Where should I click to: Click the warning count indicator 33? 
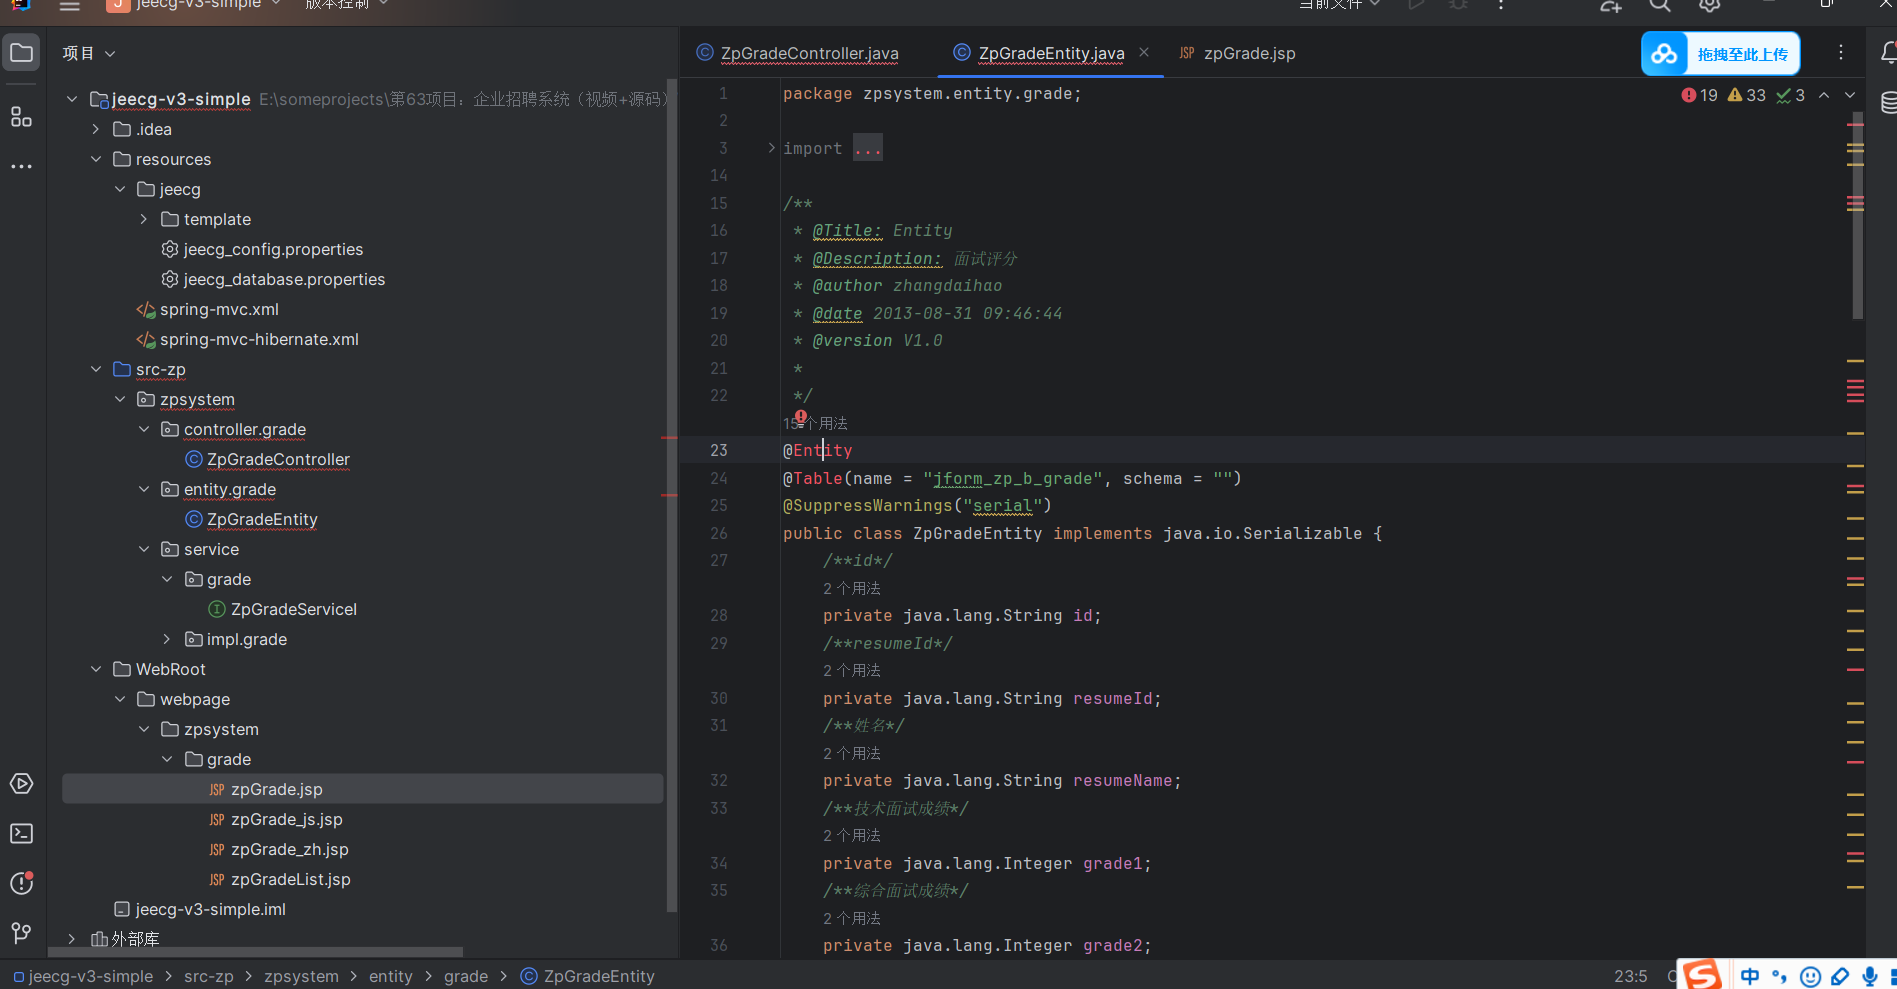click(x=1746, y=95)
